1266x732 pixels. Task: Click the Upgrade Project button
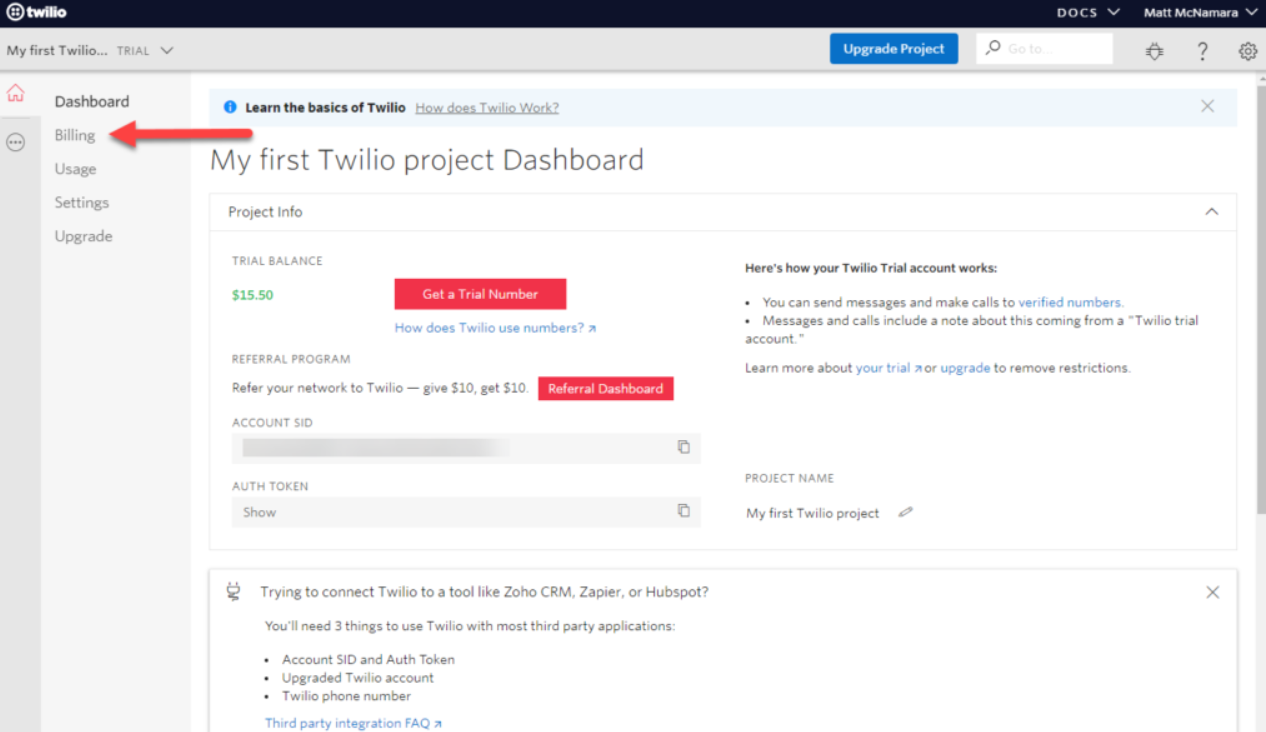tap(894, 49)
